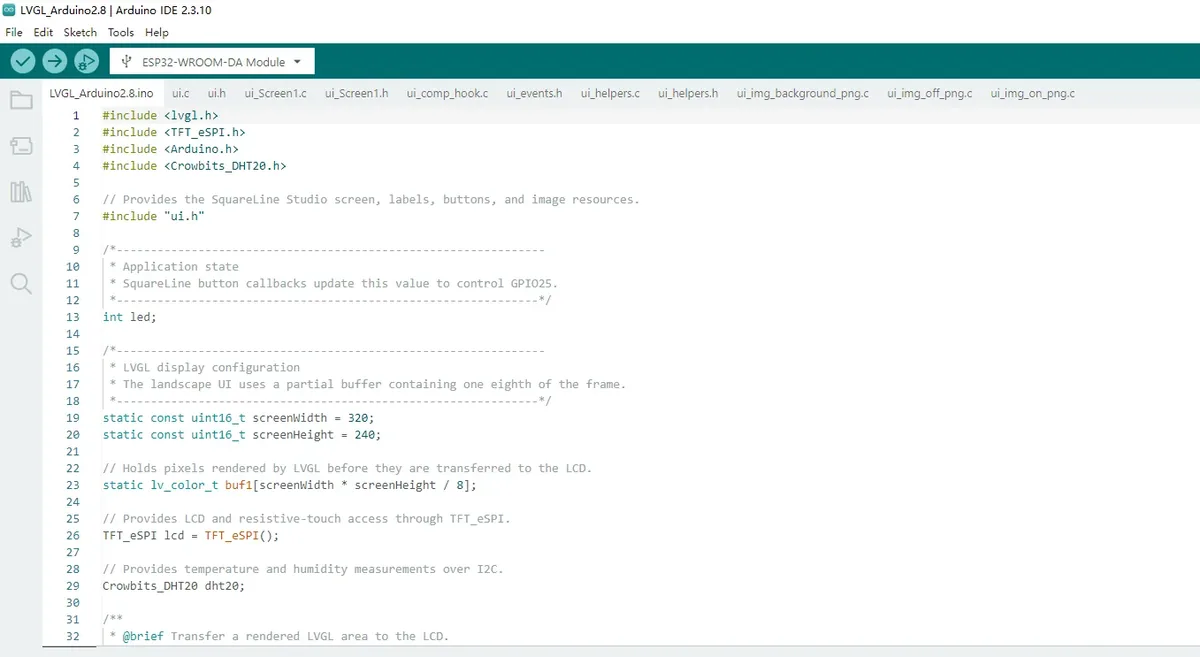This screenshot has height=657, width=1200.
Task: Click the 'Provides the SquareLine Studio screen' comment
Action: [371, 200]
